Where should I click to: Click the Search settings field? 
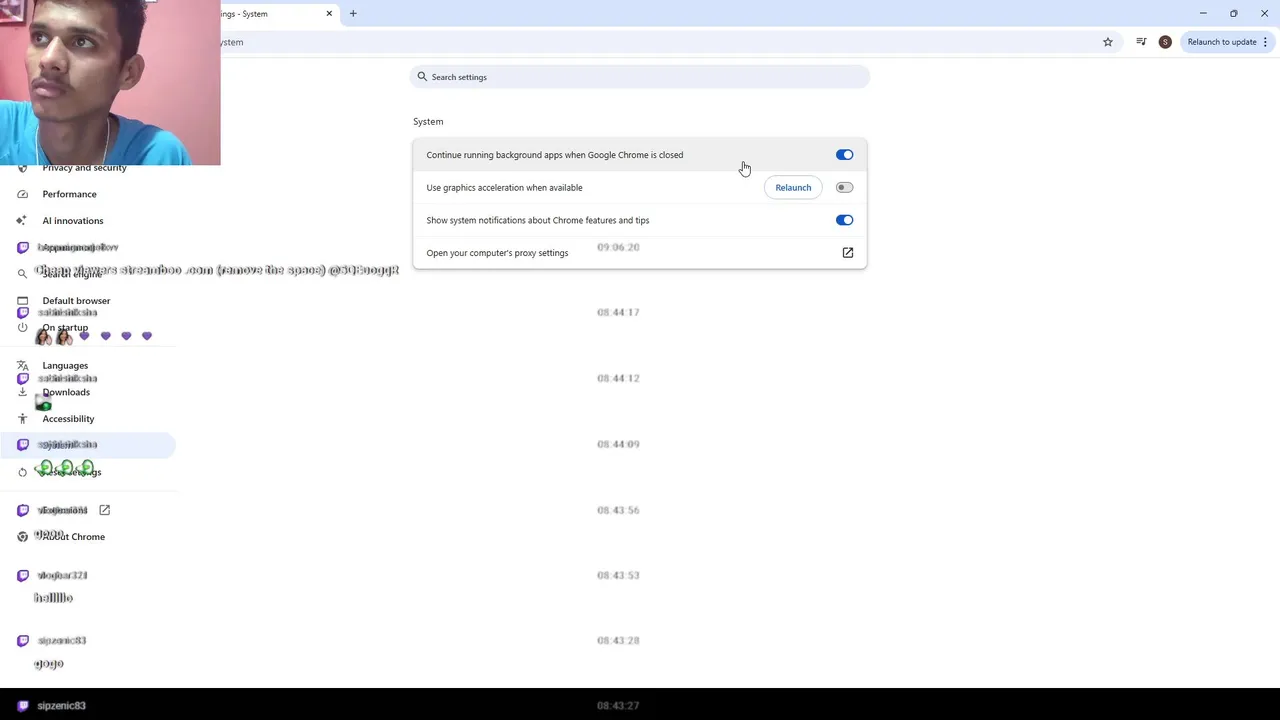[x=640, y=77]
